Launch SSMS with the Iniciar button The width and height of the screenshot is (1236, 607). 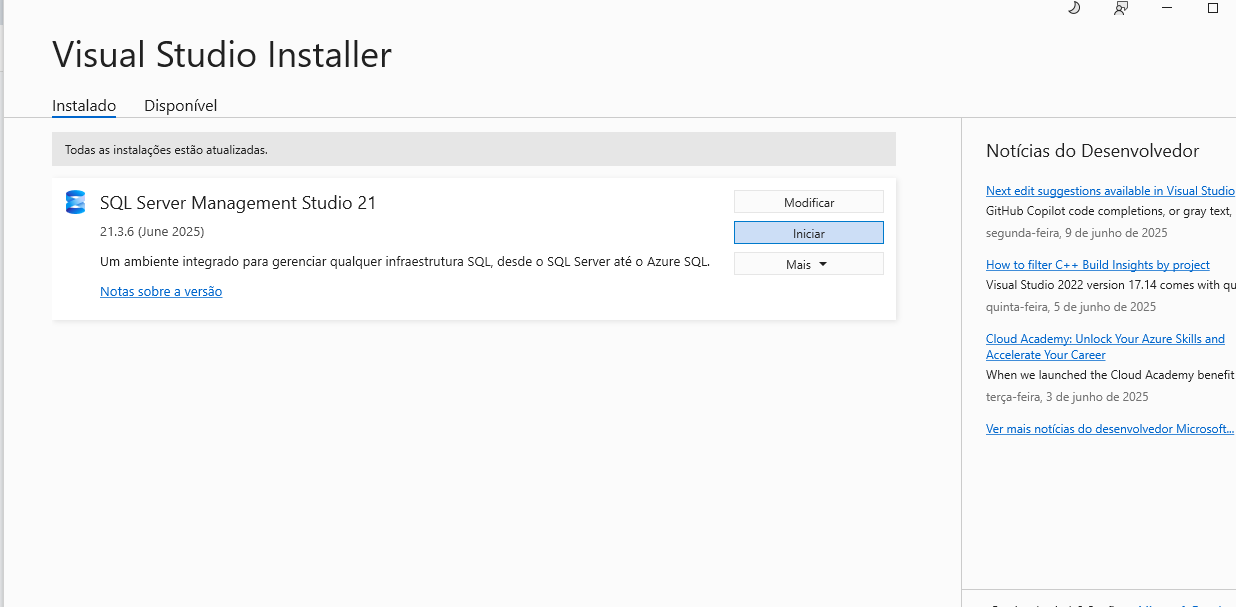coord(809,233)
